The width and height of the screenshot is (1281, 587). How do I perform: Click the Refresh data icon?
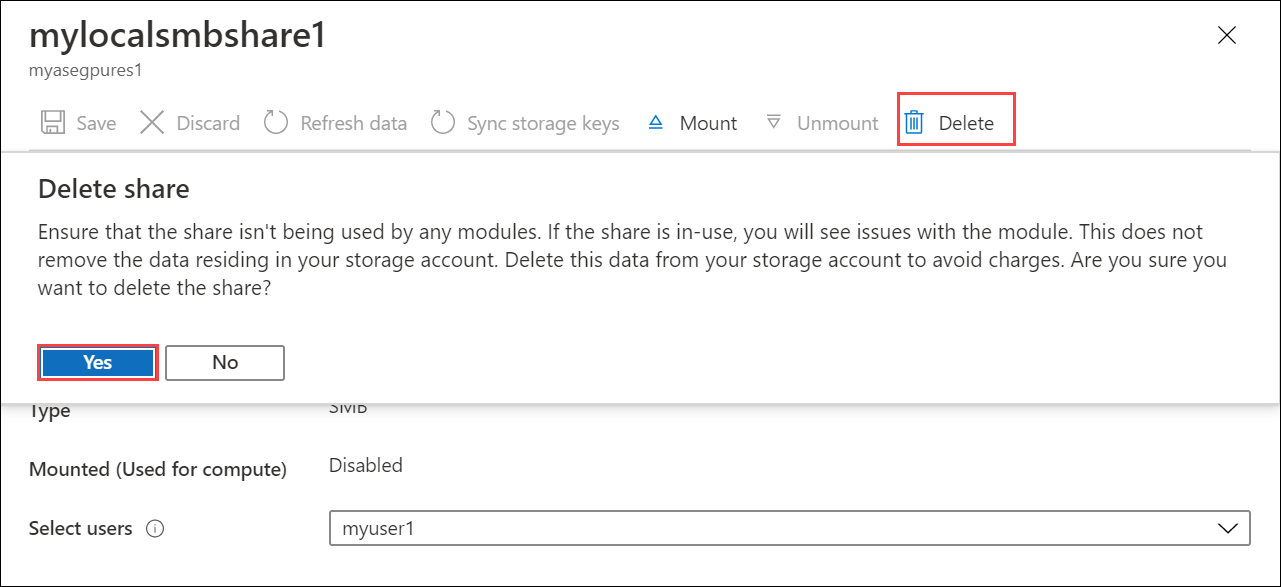[x=276, y=122]
